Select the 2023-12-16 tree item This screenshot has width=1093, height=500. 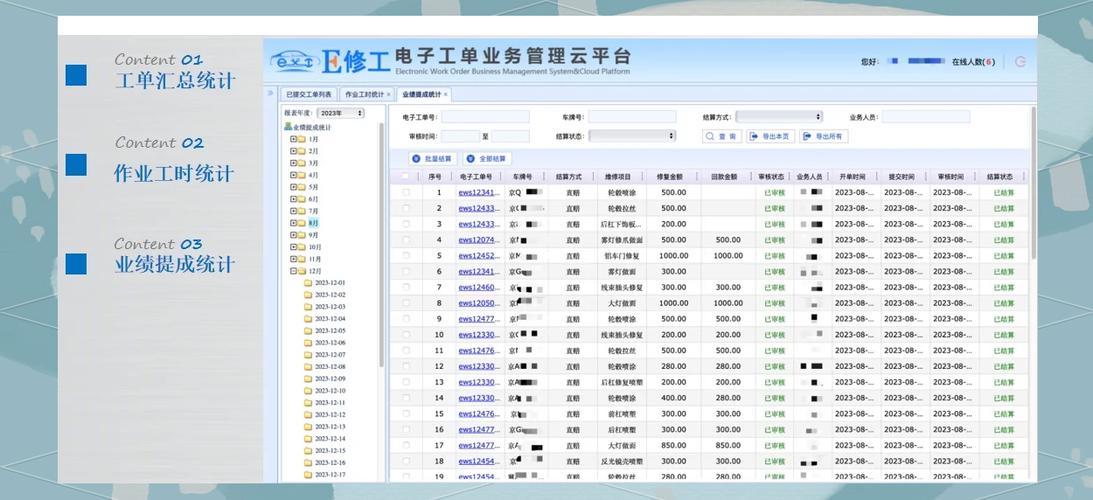pyautogui.click(x=330, y=463)
